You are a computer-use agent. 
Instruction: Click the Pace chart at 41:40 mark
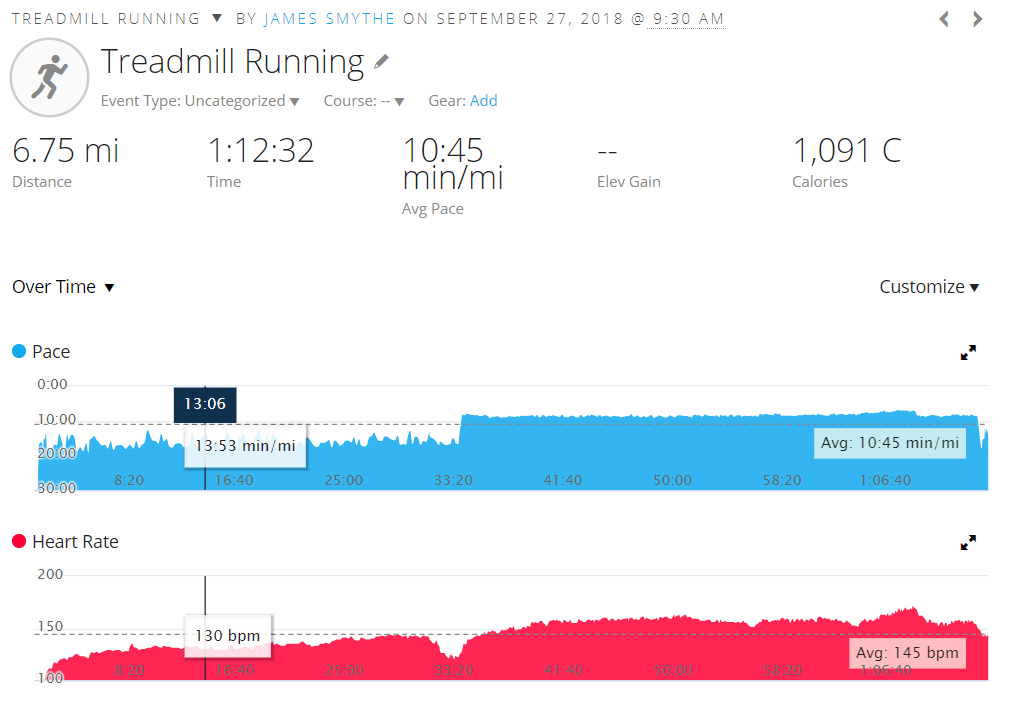tap(563, 450)
